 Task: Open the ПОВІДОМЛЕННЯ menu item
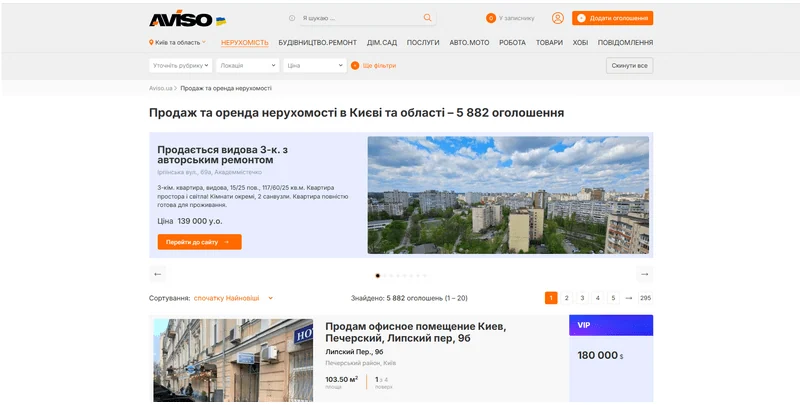(x=626, y=43)
